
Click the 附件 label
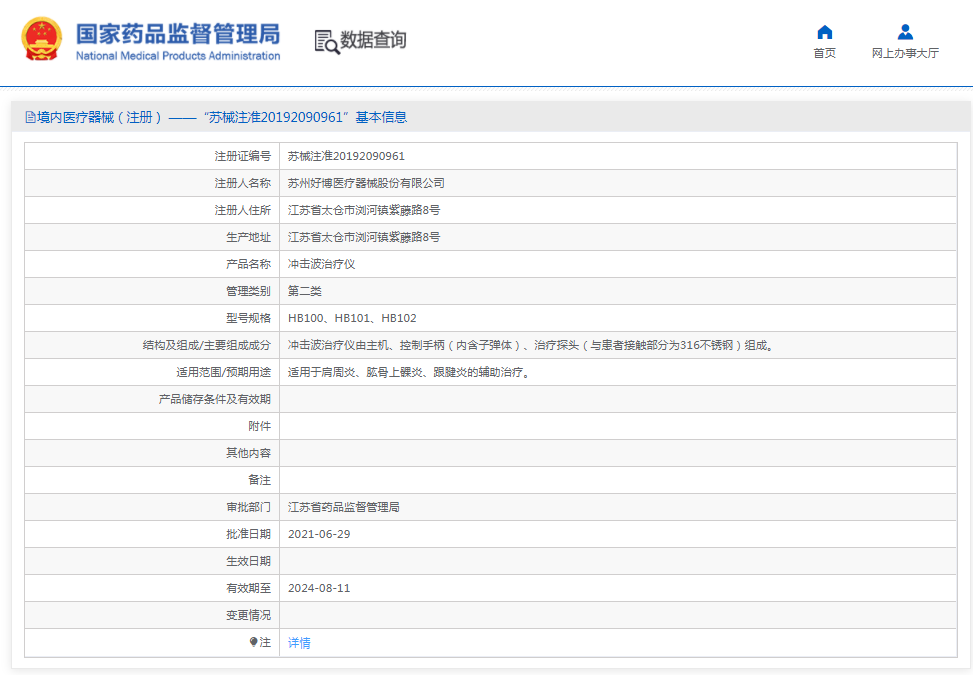tap(259, 426)
